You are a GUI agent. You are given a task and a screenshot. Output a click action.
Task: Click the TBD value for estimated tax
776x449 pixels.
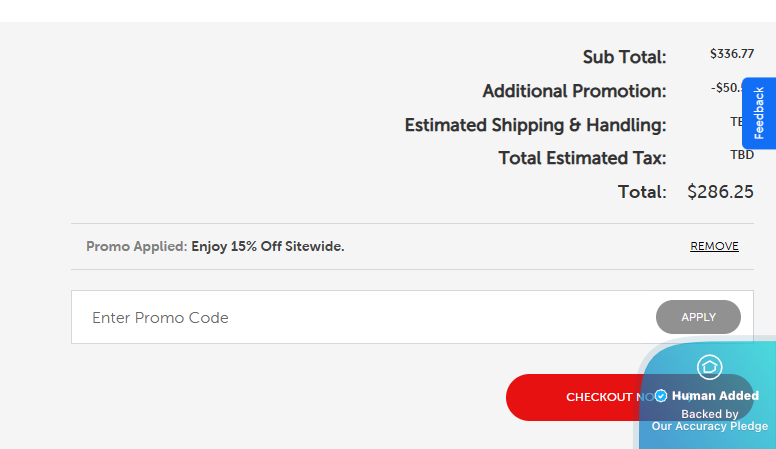click(742, 155)
